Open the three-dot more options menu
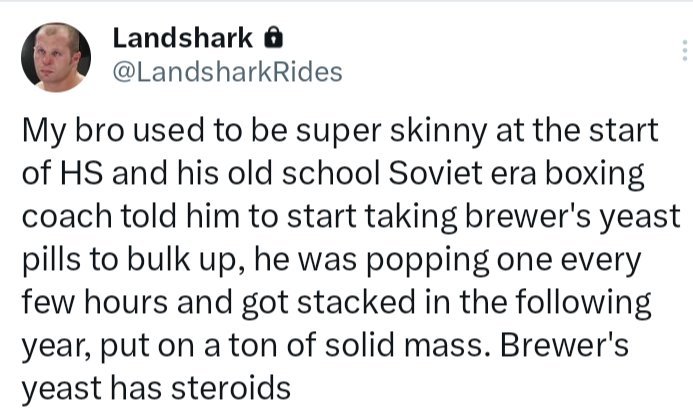 (x=685, y=50)
